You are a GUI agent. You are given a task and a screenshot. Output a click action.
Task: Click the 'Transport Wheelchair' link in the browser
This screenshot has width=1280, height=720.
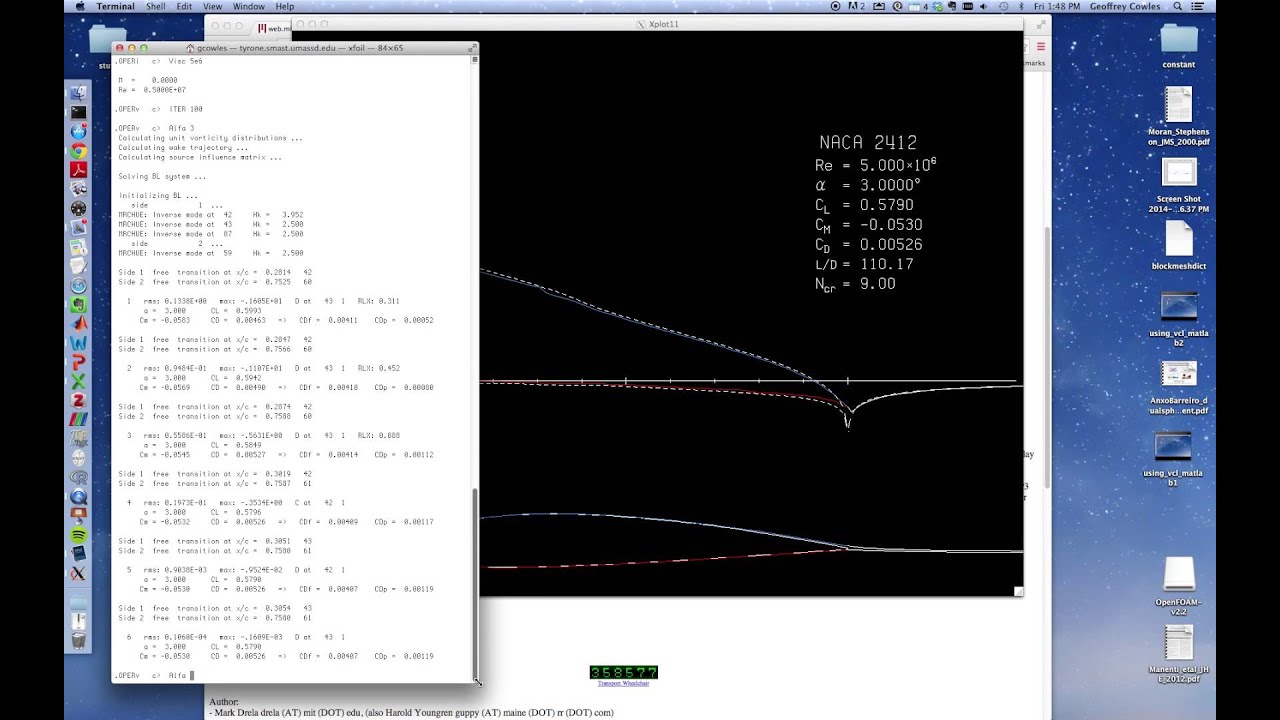click(623, 683)
